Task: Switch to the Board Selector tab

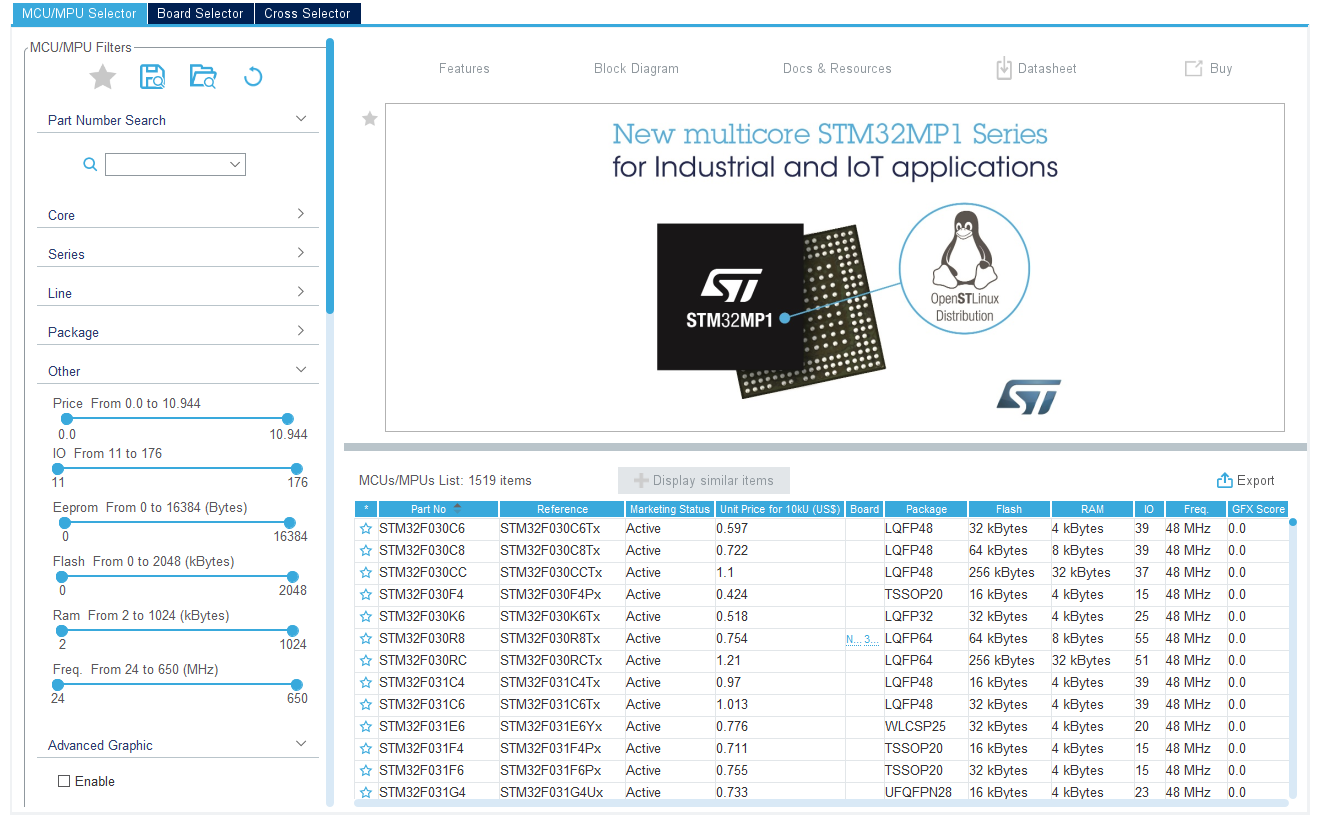Action: tap(200, 13)
